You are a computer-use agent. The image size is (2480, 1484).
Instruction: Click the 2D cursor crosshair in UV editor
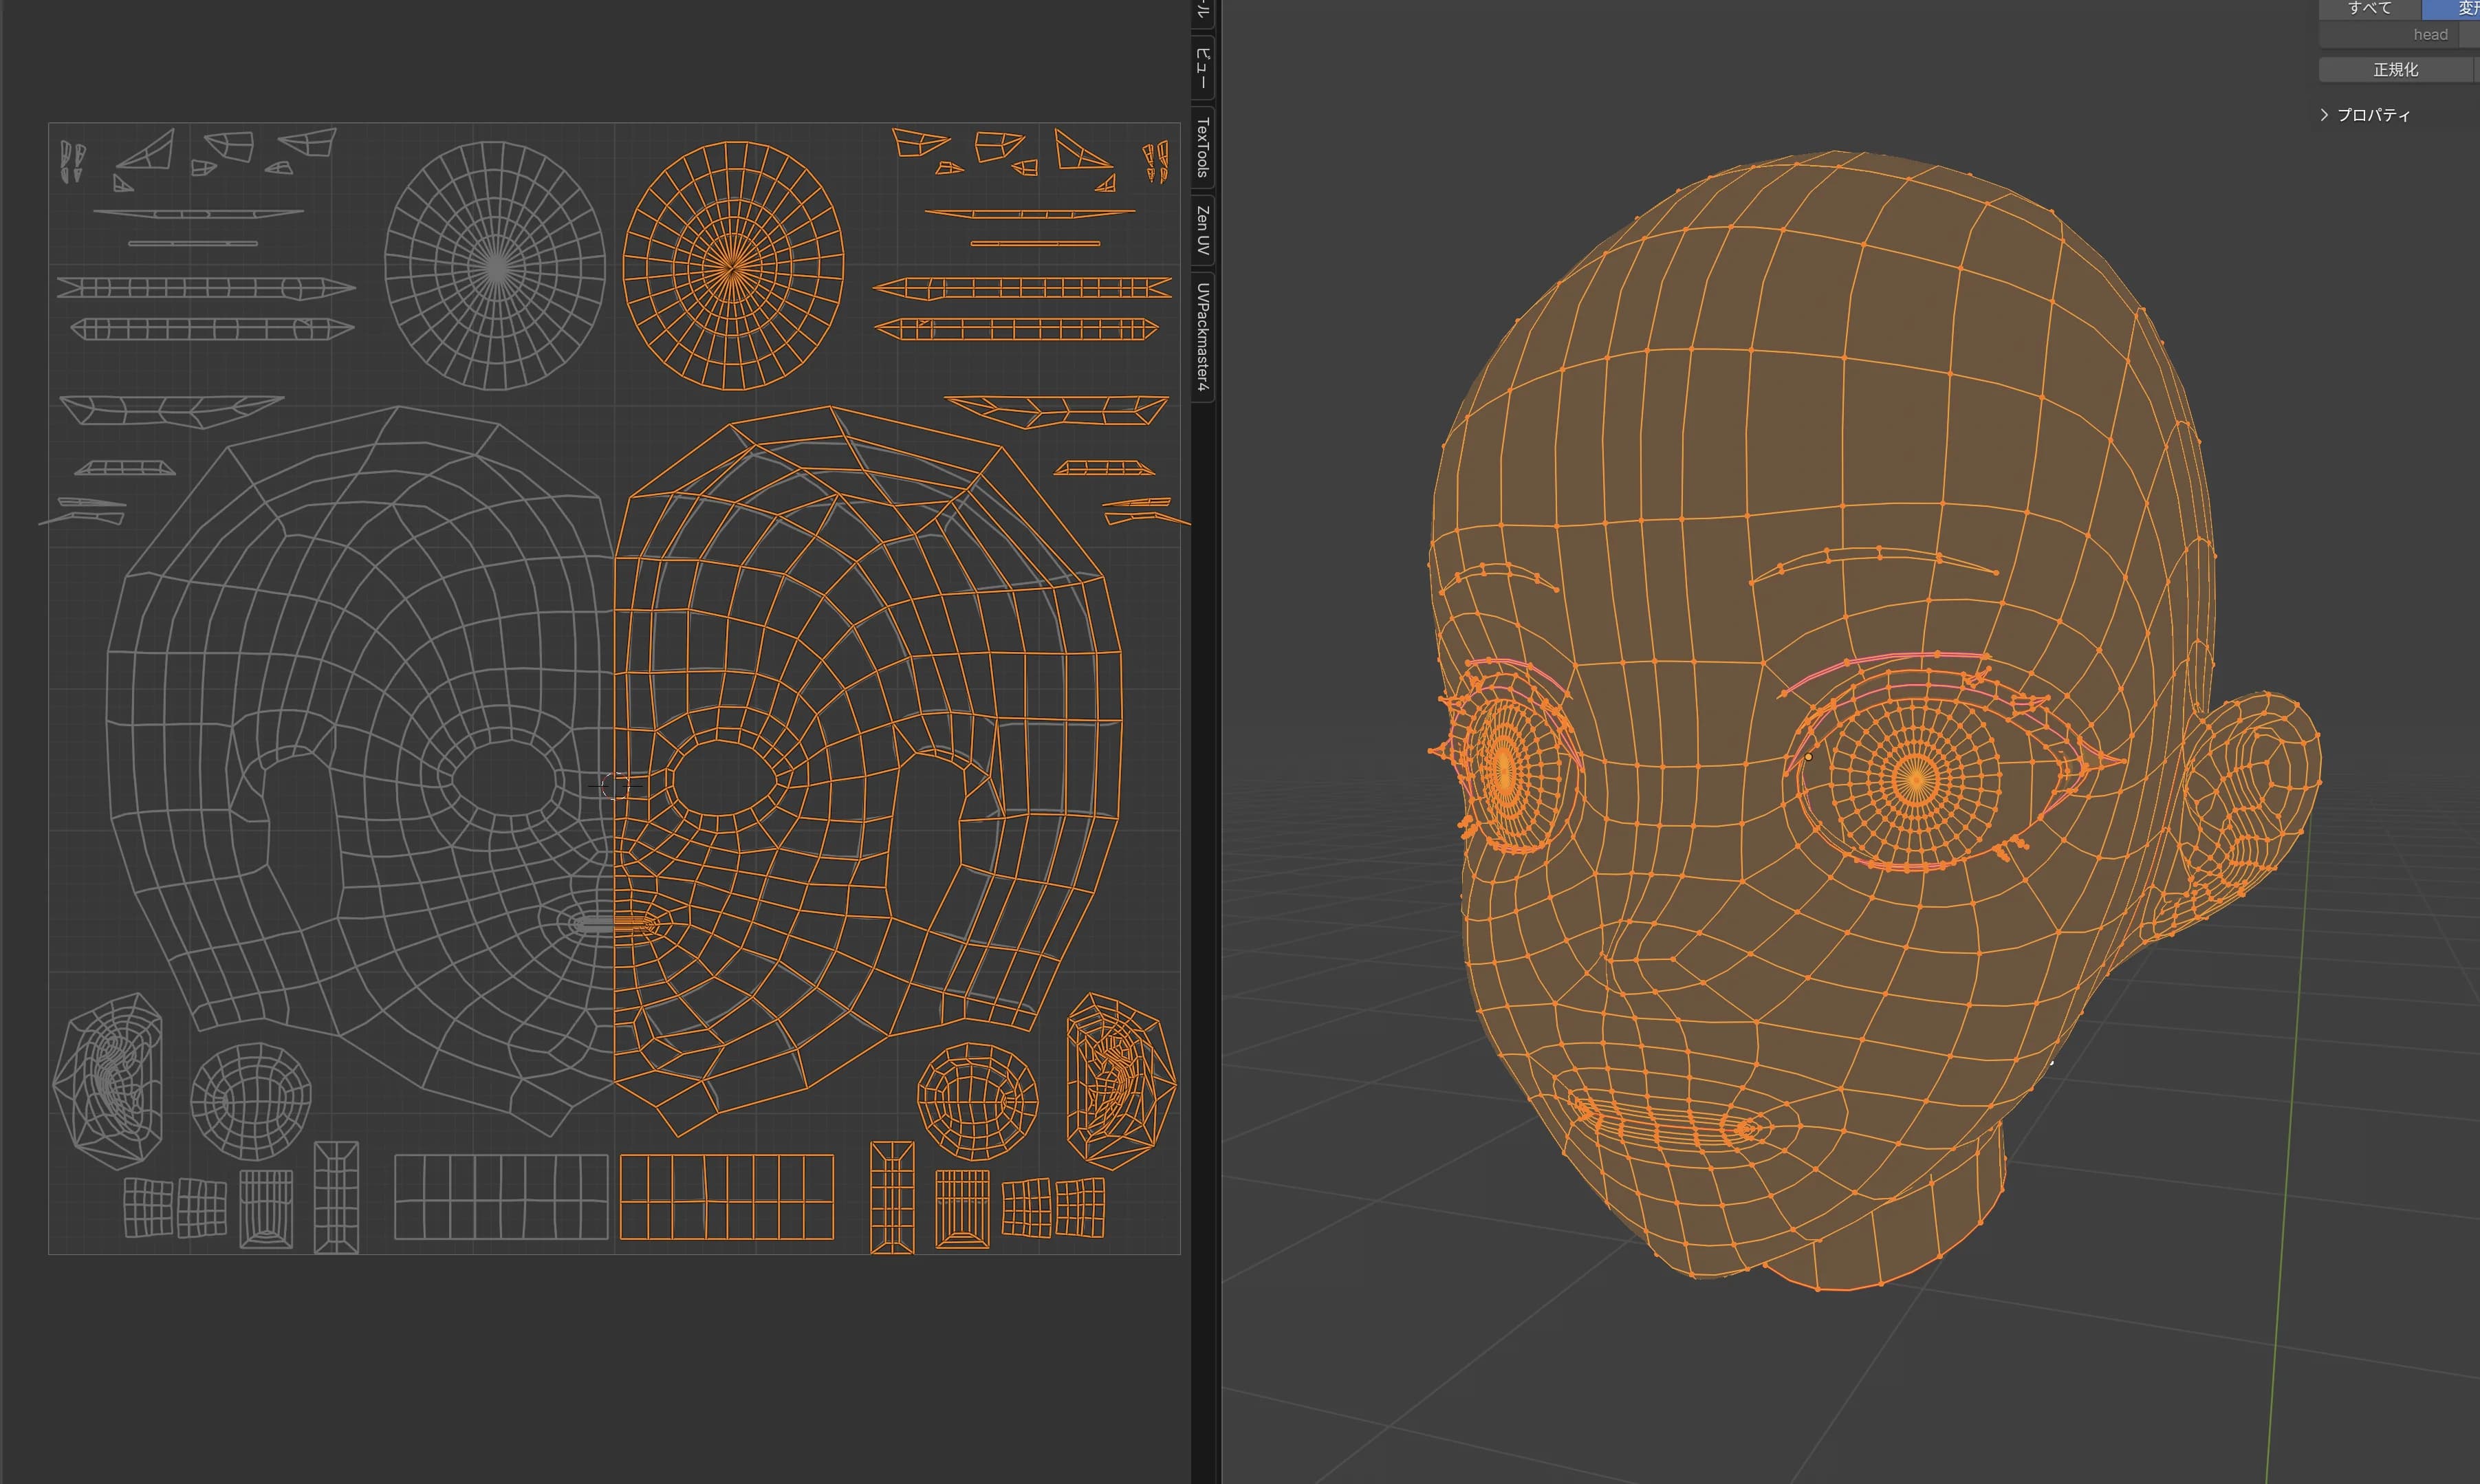(x=615, y=787)
